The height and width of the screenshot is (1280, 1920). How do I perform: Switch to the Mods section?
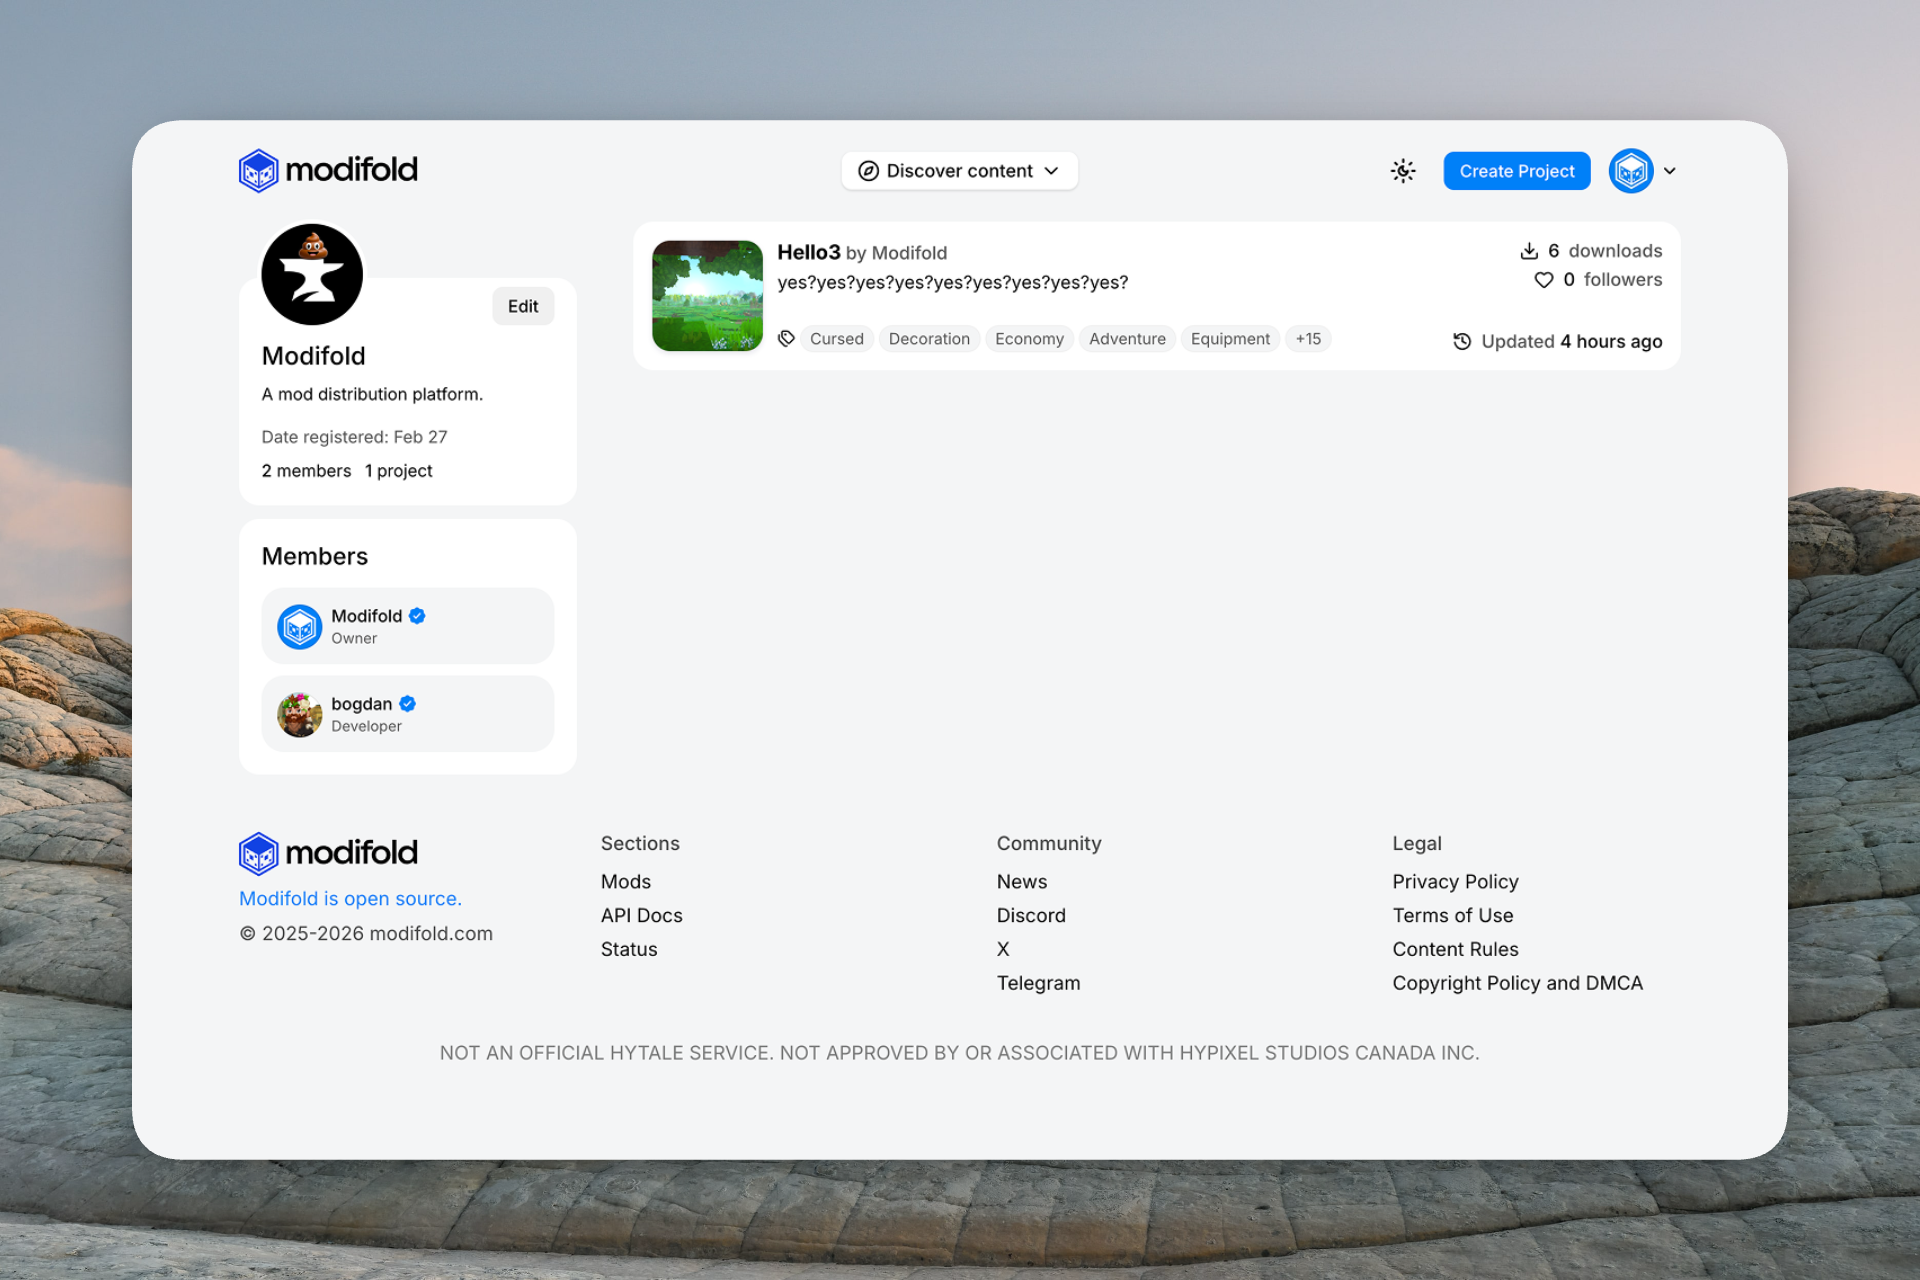pos(626,881)
